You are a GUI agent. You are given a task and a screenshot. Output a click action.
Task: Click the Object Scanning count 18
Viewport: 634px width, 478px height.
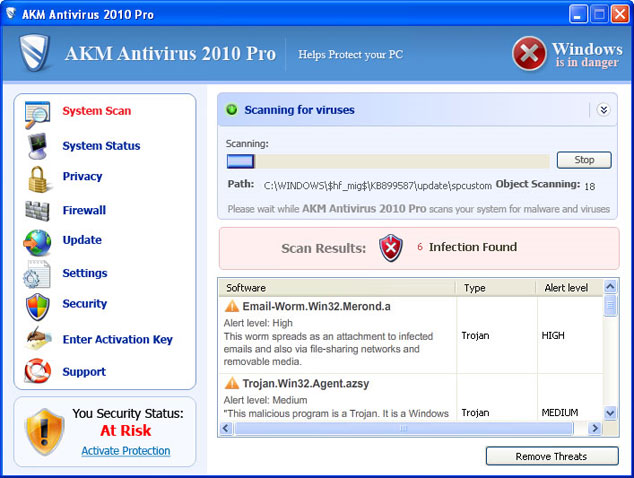click(590, 186)
